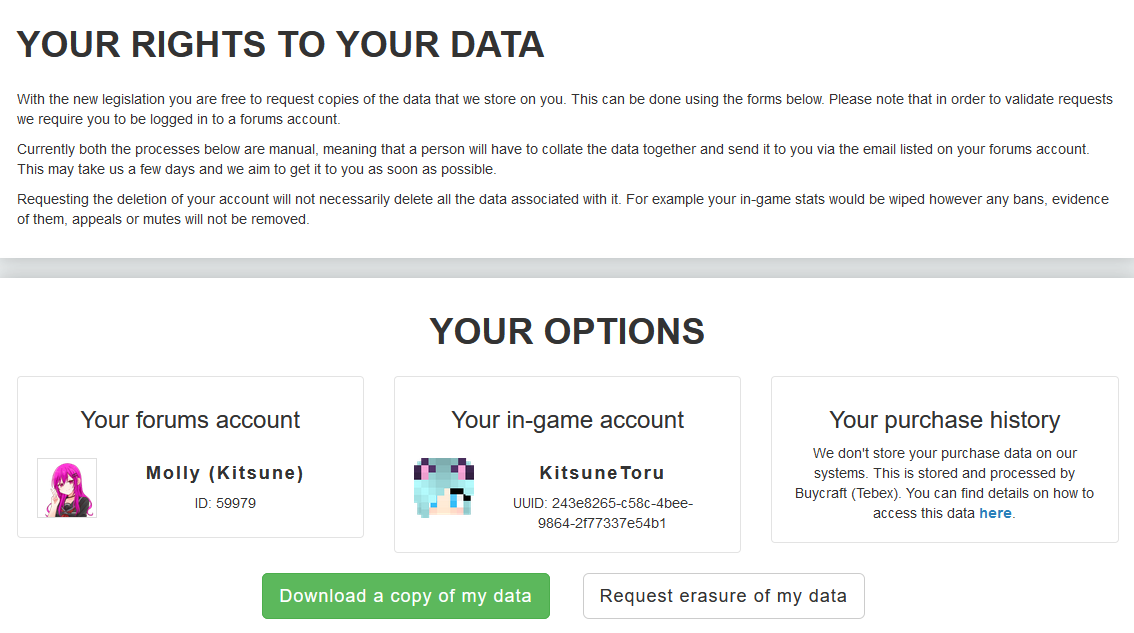This screenshot has height=633, width=1134.
Task: Click the paragraph about new legislation
Action: [565, 109]
